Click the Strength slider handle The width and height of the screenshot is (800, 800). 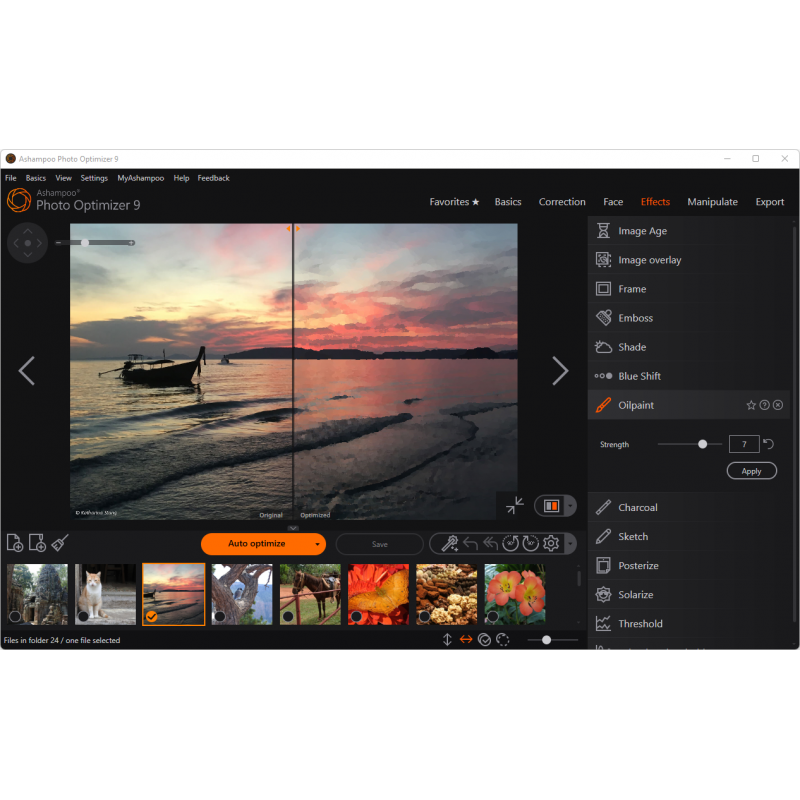click(703, 444)
